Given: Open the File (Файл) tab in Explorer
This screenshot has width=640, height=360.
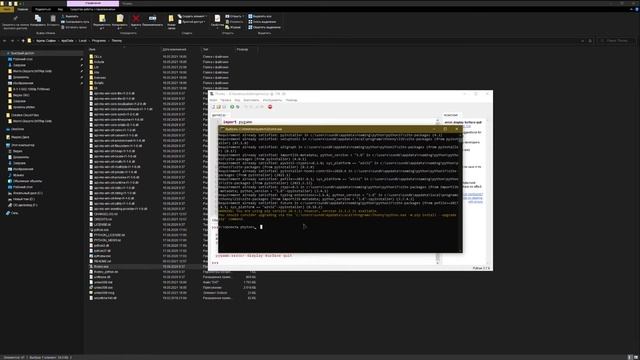Looking at the screenshot, I should point(7,9).
